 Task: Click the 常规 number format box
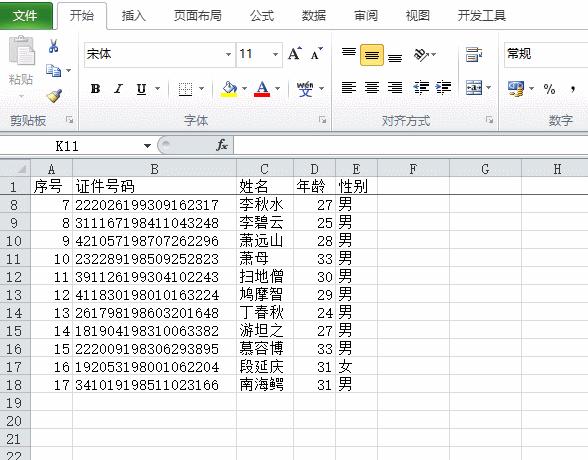pos(546,54)
